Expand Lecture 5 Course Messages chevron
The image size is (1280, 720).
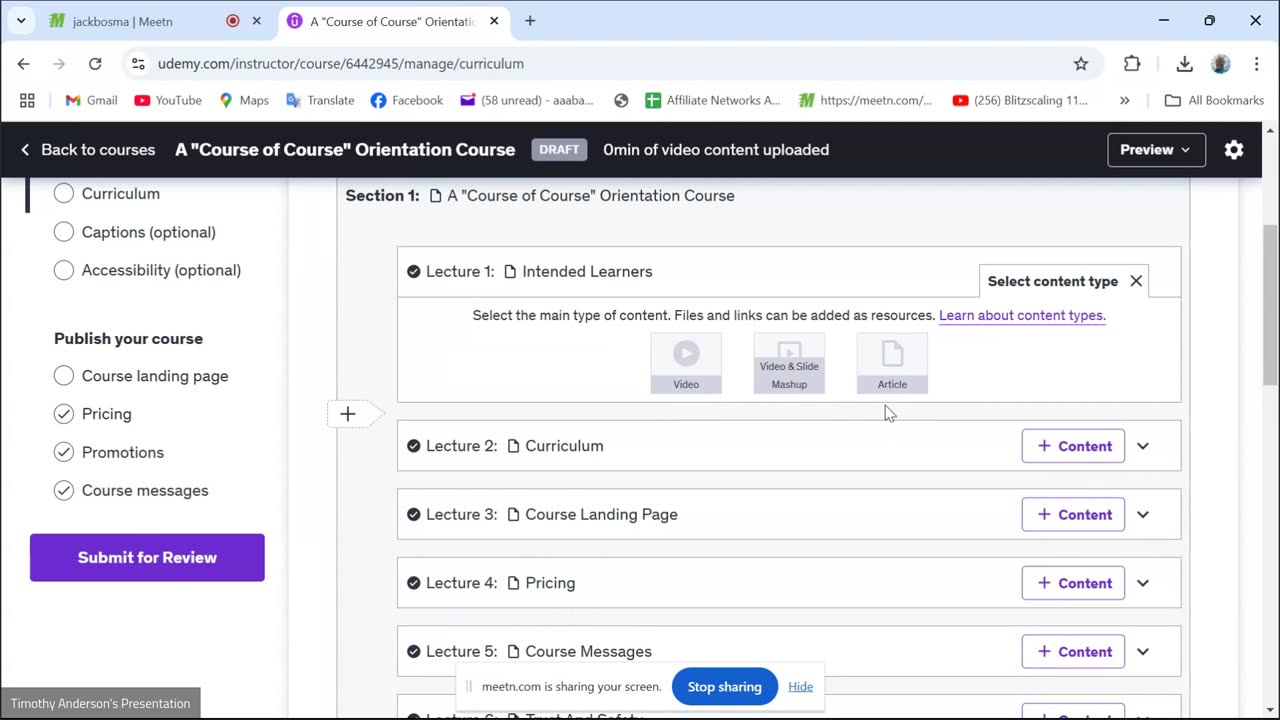tap(1143, 652)
